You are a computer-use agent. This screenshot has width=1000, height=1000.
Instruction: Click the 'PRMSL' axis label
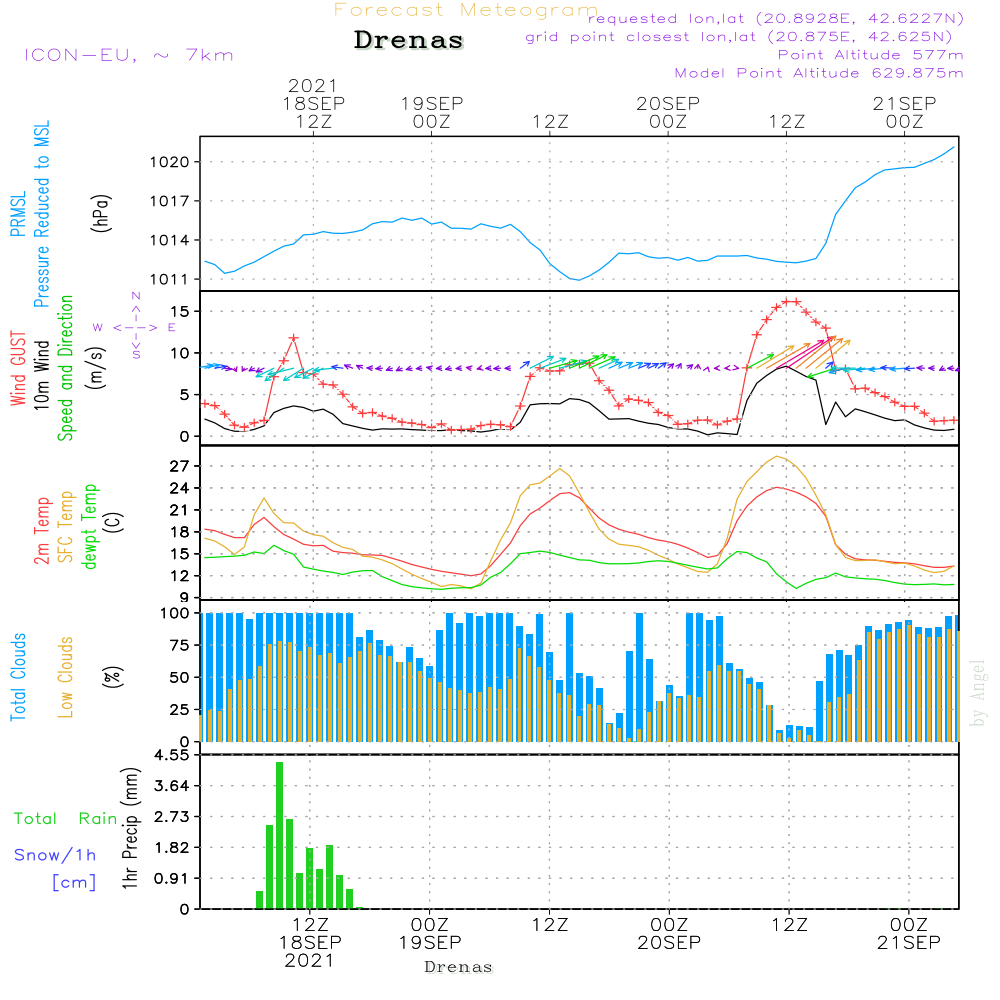pos(18,214)
